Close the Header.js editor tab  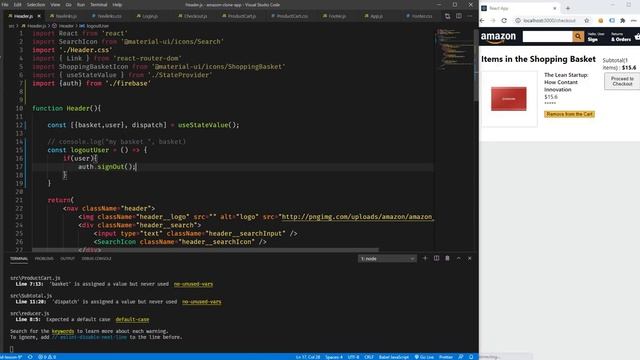[39, 16]
